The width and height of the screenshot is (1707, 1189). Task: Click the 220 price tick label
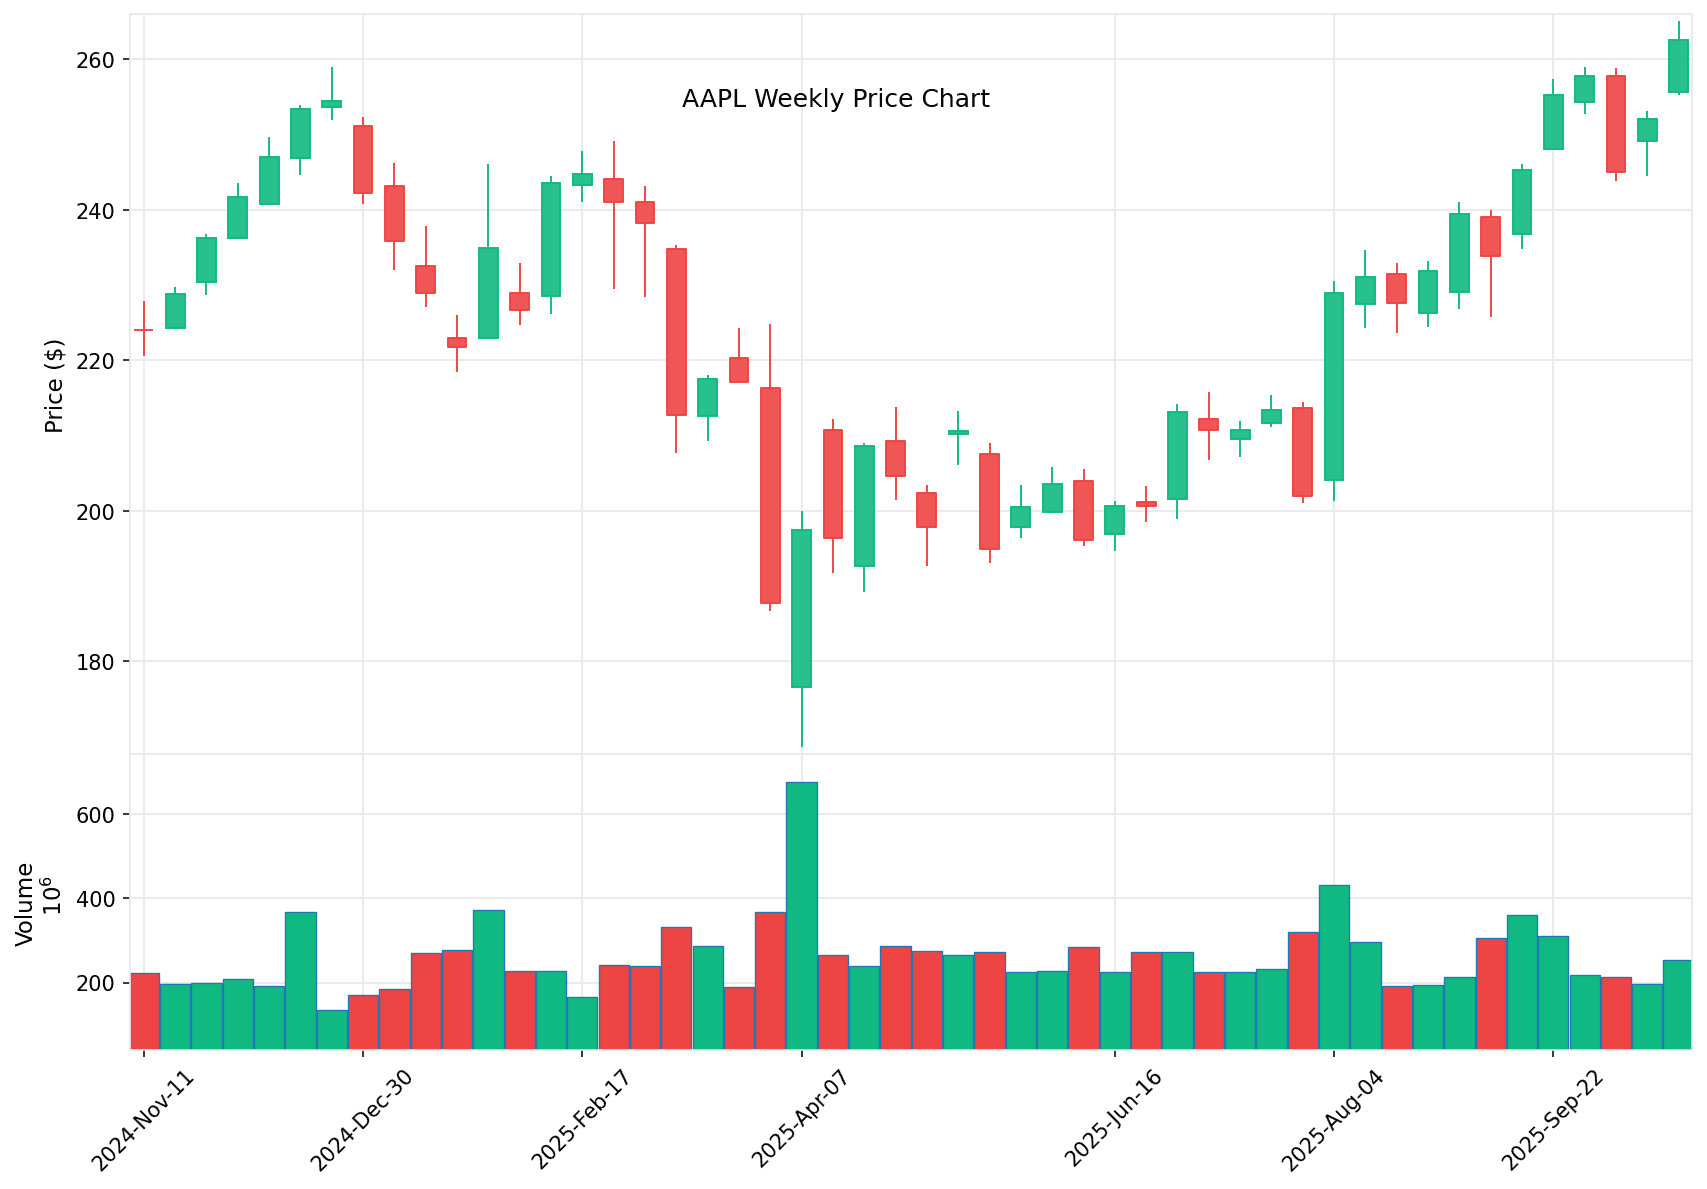(97, 361)
